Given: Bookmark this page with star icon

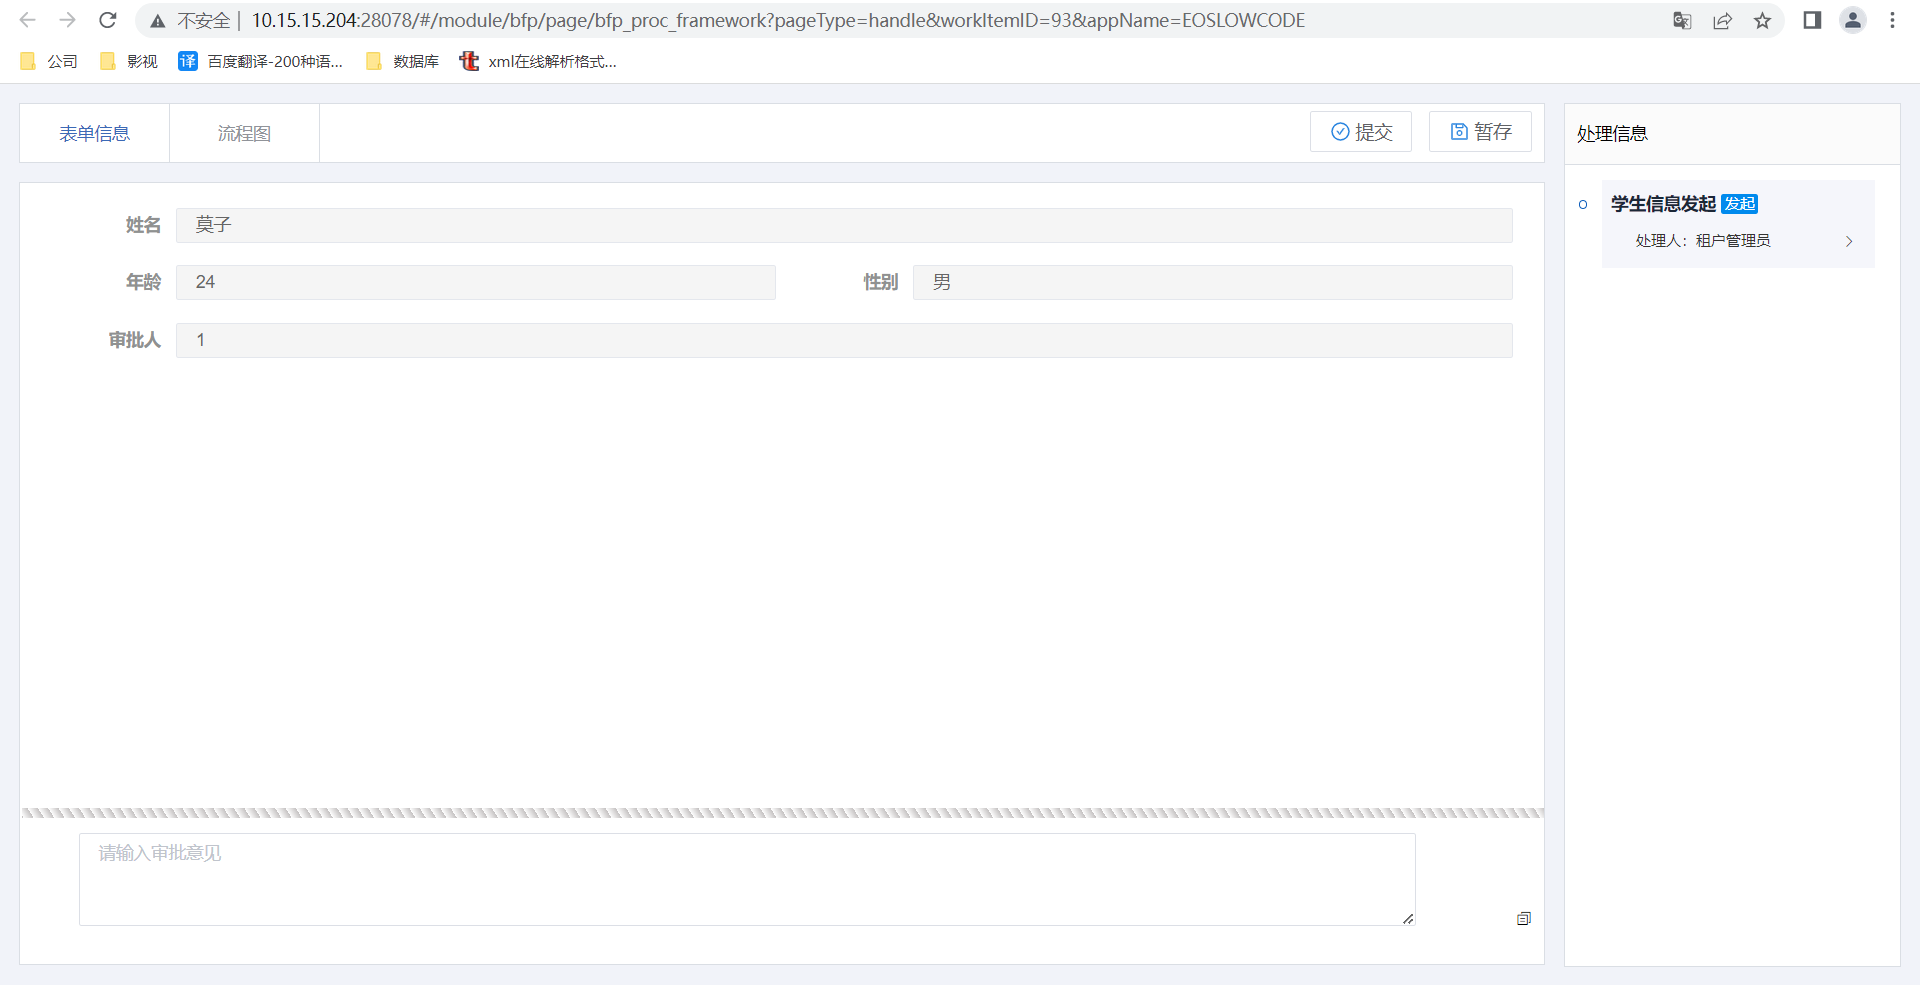Looking at the screenshot, I should point(1762,20).
